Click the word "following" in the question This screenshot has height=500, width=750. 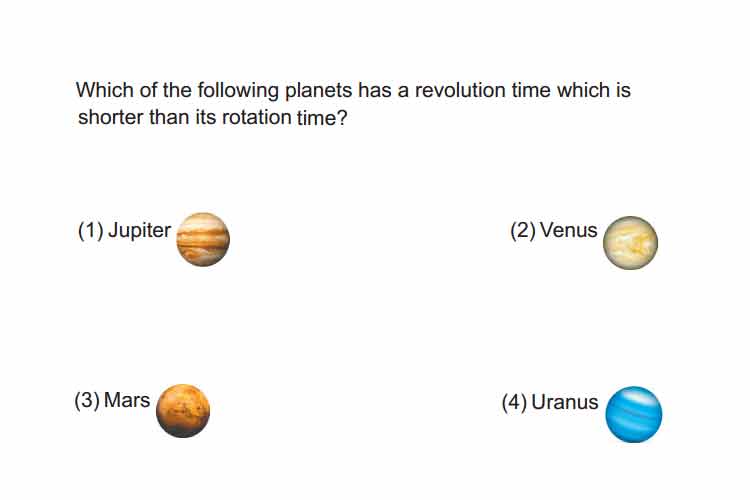coord(238,91)
